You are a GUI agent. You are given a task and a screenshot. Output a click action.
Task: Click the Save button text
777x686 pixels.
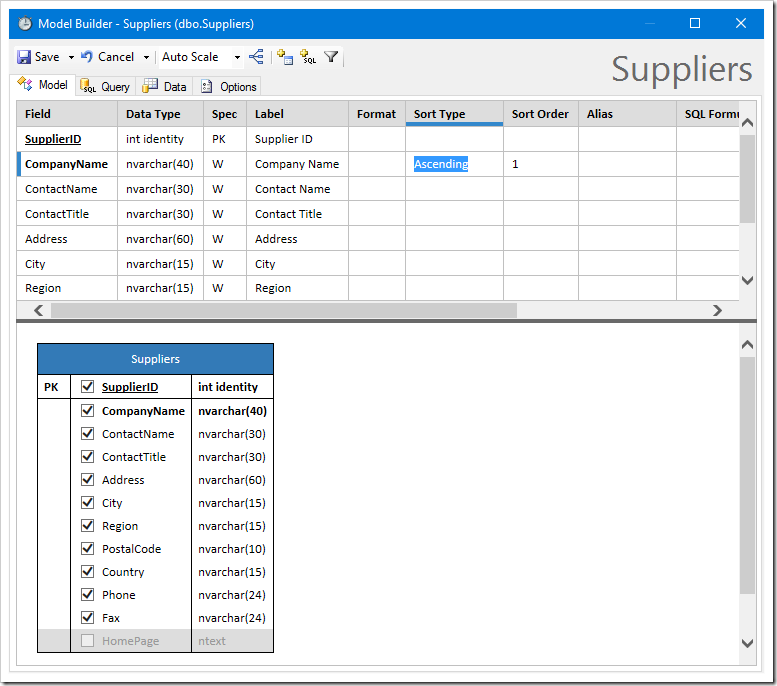coord(47,57)
